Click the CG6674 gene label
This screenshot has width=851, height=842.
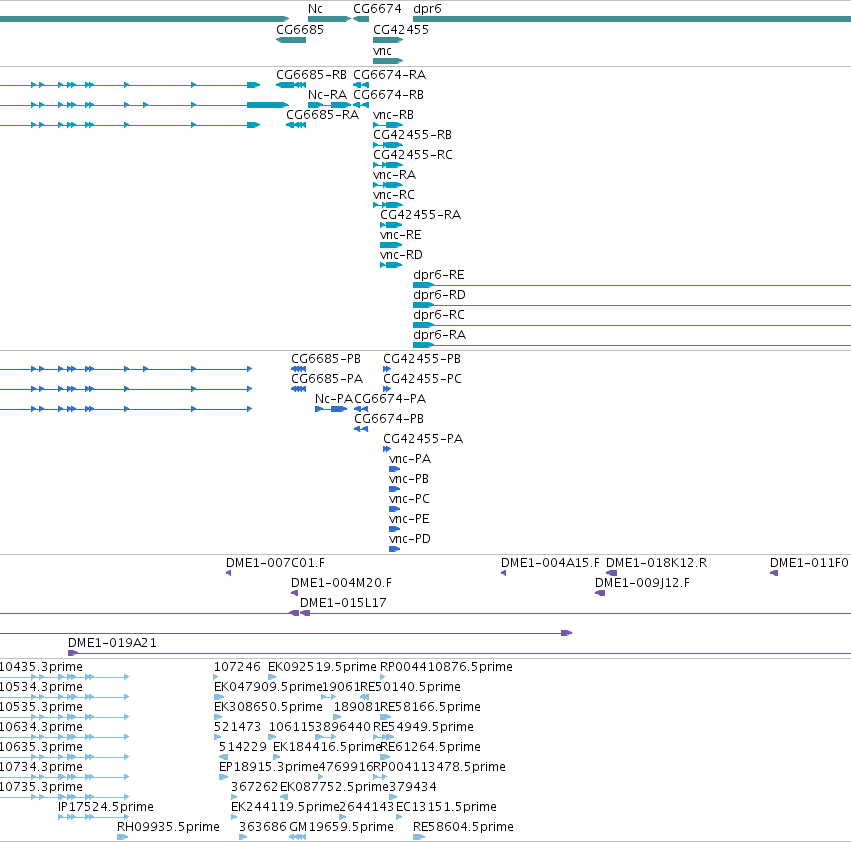coord(377,9)
